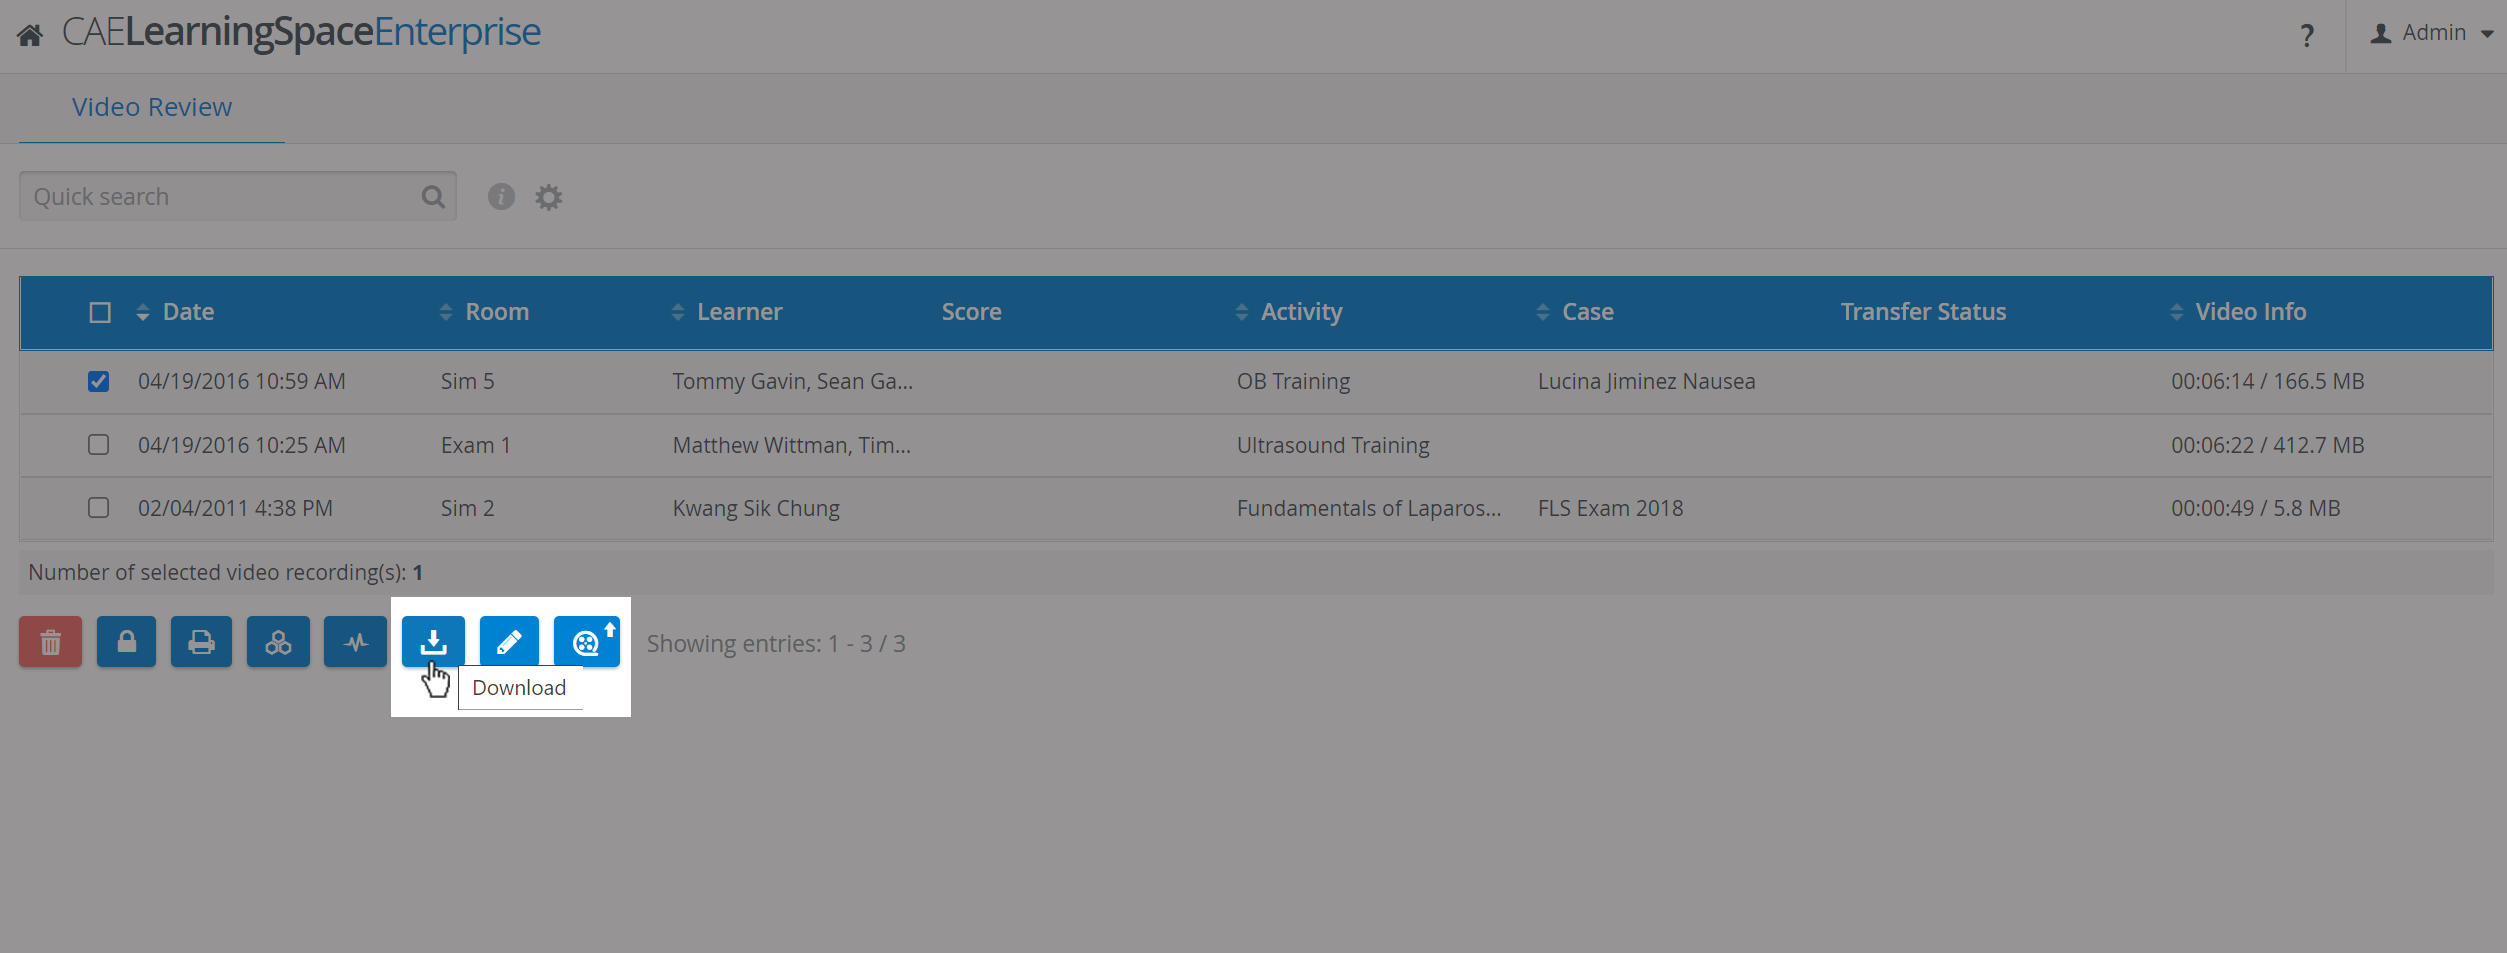Click the padlock lock recordings icon

pos(126,642)
